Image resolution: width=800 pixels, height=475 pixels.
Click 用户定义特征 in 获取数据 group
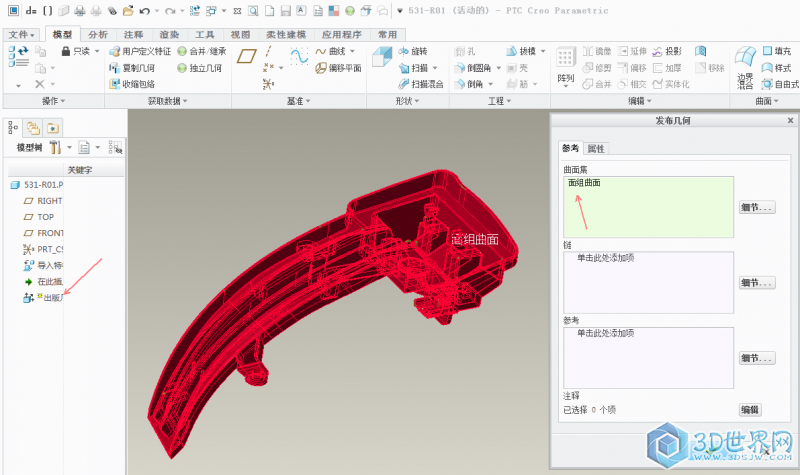tap(140, 52)
